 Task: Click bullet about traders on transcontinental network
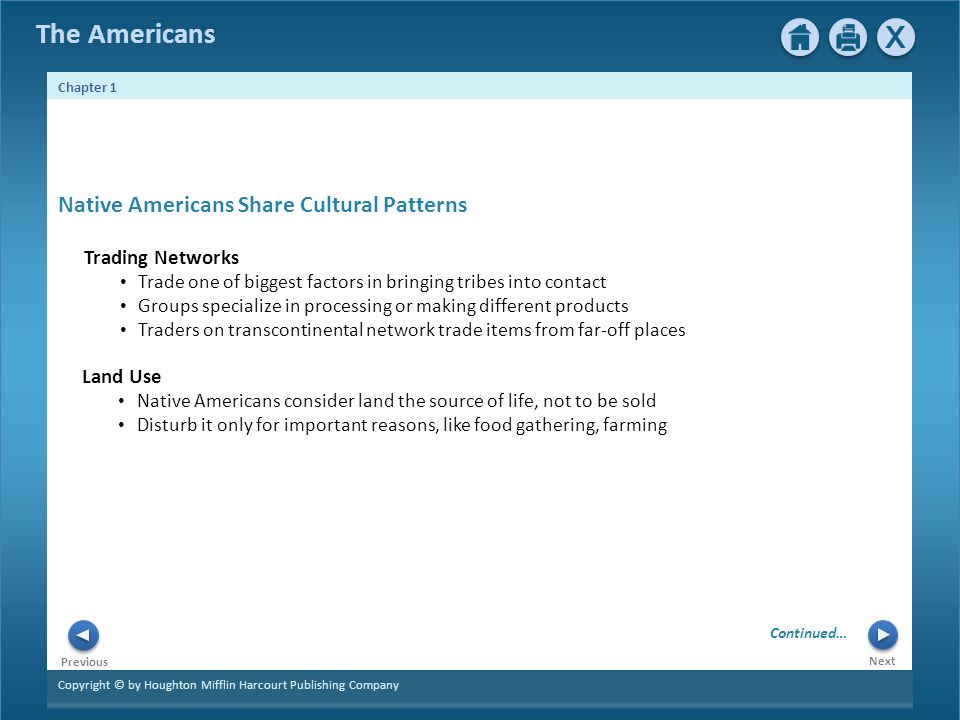pos(411,329)
